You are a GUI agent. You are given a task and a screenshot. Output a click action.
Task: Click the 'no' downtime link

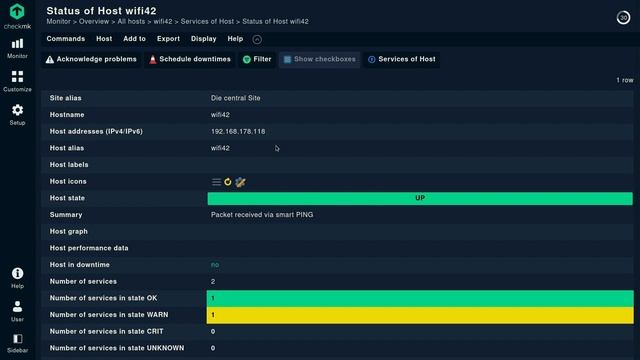click(x=215, y=265)
